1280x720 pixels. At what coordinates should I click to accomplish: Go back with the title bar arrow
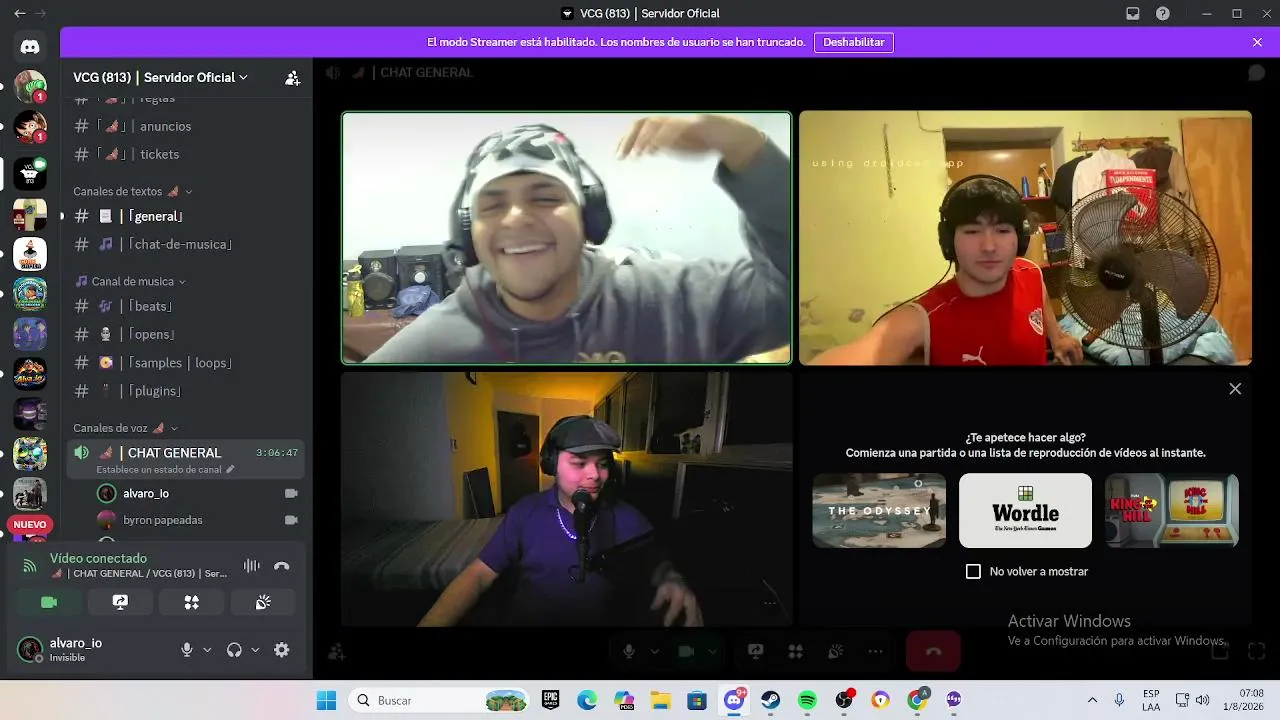coord(19,14)
